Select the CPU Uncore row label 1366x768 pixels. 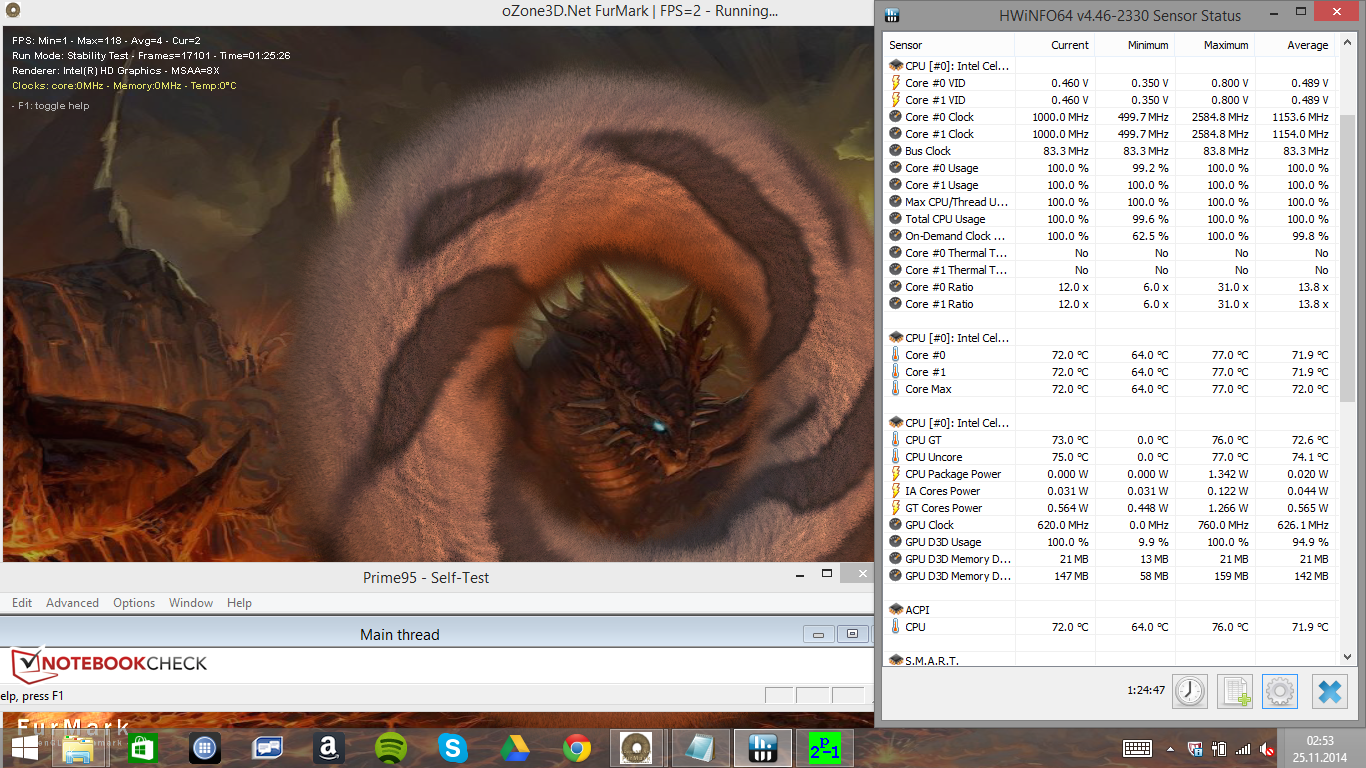click(x=934, y=457)
